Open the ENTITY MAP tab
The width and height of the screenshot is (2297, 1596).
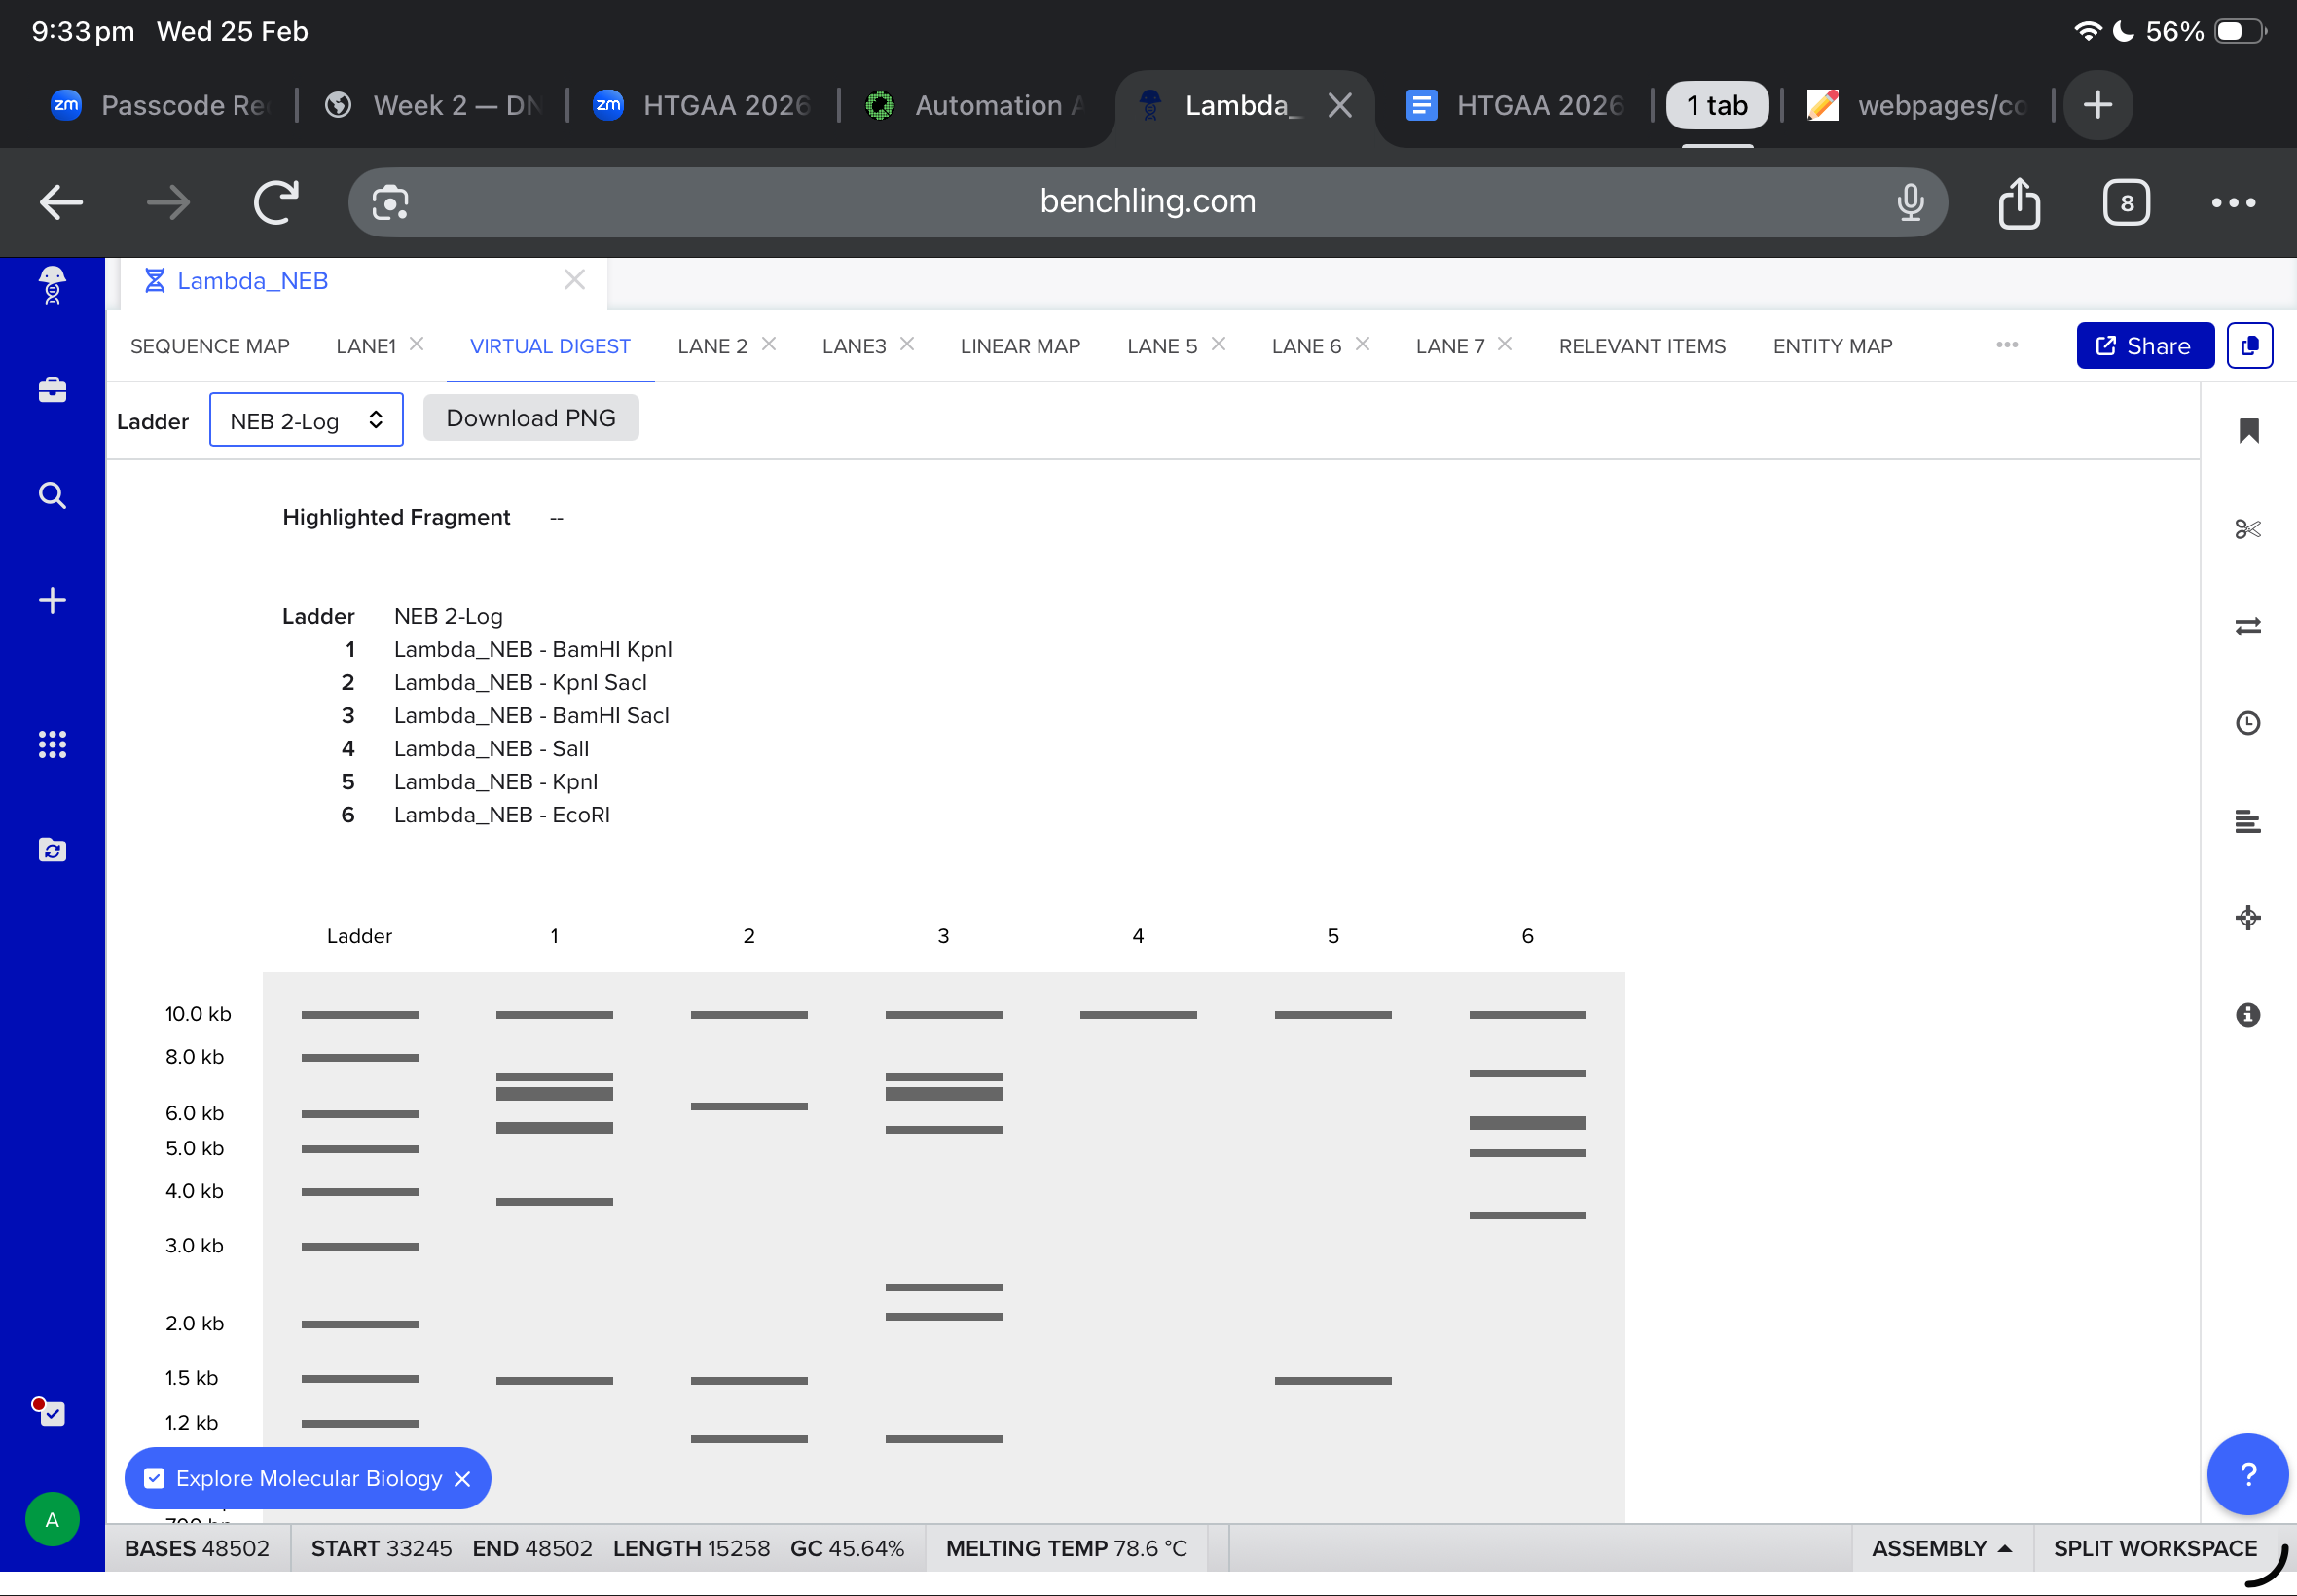point(1832,346)
